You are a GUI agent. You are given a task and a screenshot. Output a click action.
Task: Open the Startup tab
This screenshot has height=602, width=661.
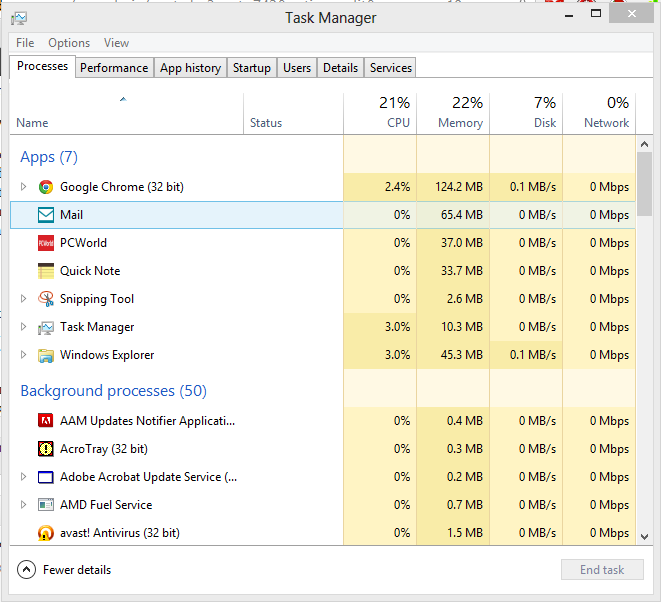(251, 68)
